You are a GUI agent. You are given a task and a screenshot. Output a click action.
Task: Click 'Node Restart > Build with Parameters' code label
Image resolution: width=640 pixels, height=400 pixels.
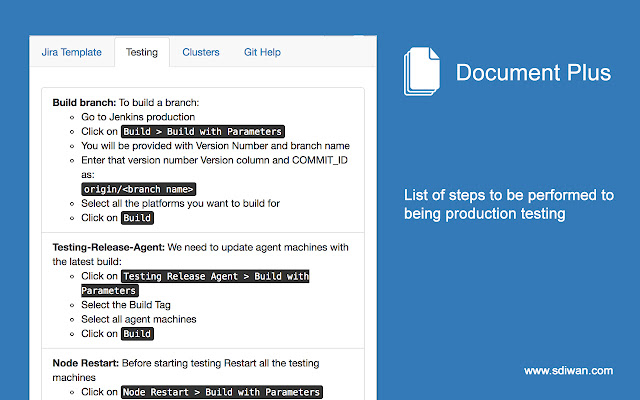pos(222,392)
